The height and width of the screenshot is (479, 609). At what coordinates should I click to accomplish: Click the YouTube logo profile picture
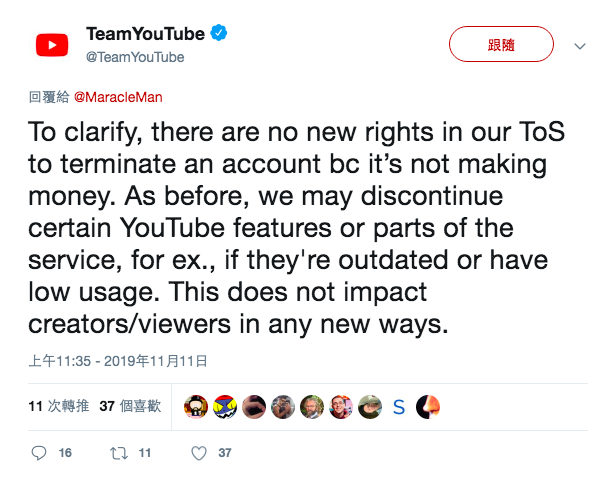[x=52, y=45]
